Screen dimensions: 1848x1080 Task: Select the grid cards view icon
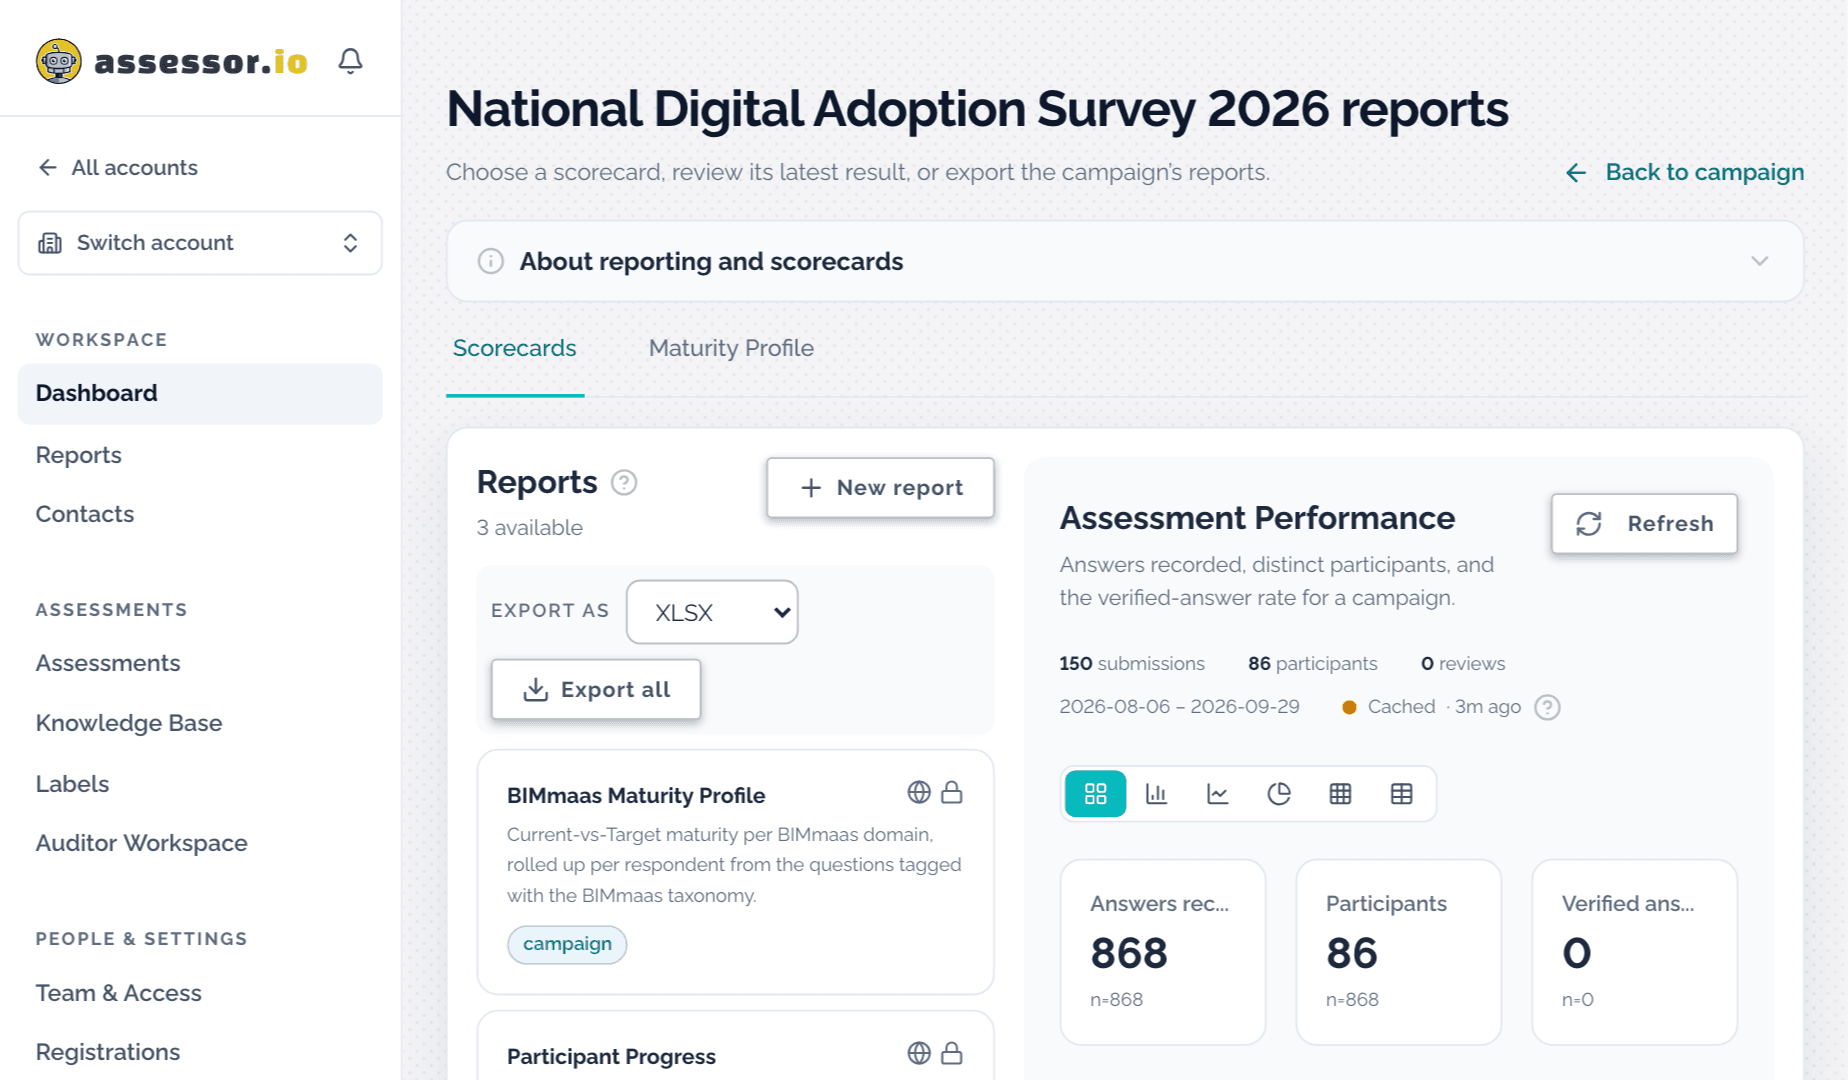(x=1096, y=794)
